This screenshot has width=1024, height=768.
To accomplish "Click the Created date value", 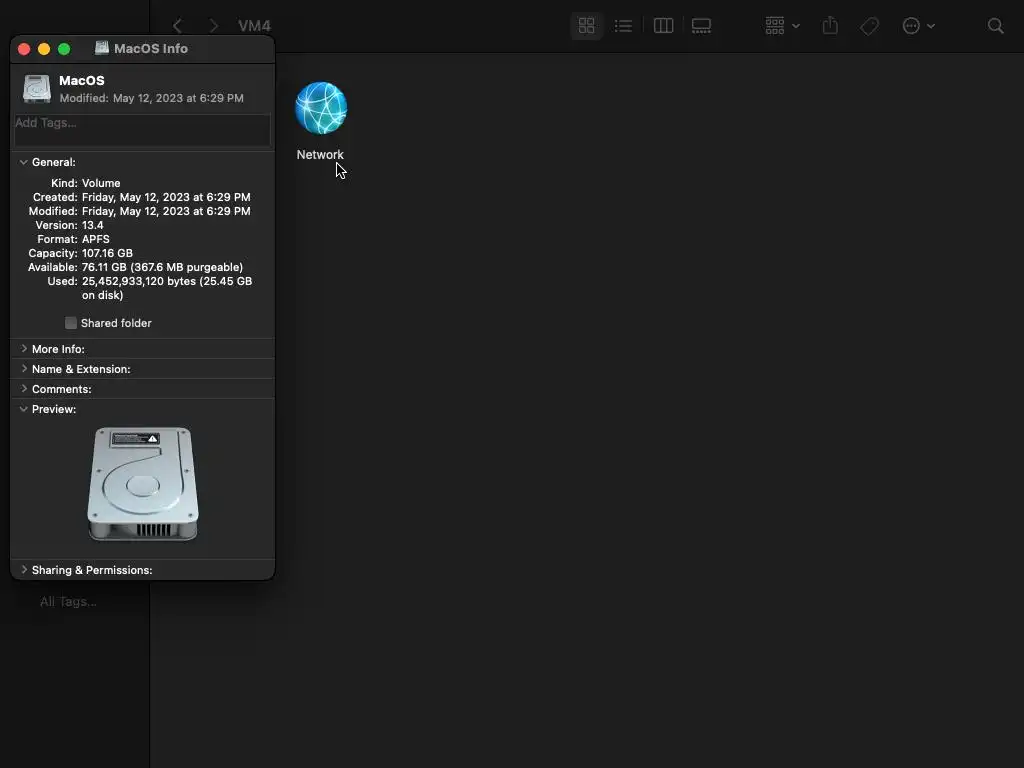I will pyautogui.click(x=166, y=197).
